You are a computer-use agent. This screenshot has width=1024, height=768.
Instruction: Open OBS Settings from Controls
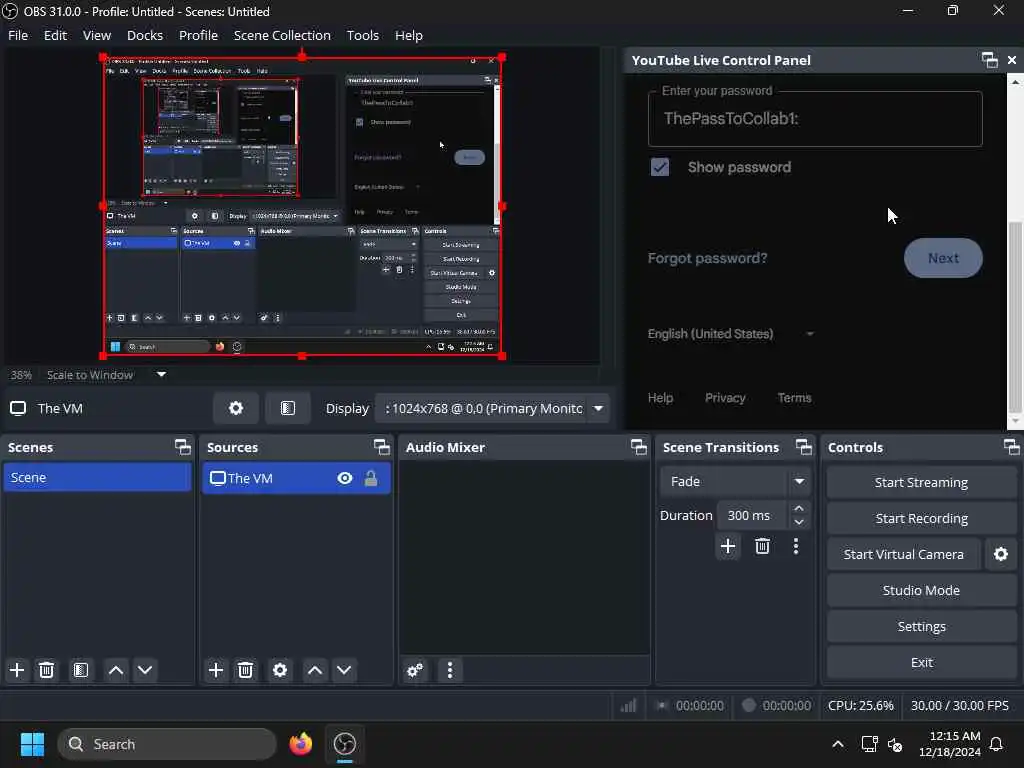(921, 626)
